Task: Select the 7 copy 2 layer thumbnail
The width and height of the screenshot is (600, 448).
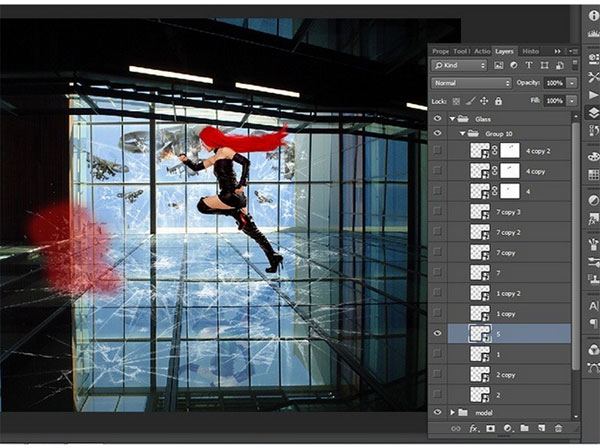Action: click(x=479, y=232)
